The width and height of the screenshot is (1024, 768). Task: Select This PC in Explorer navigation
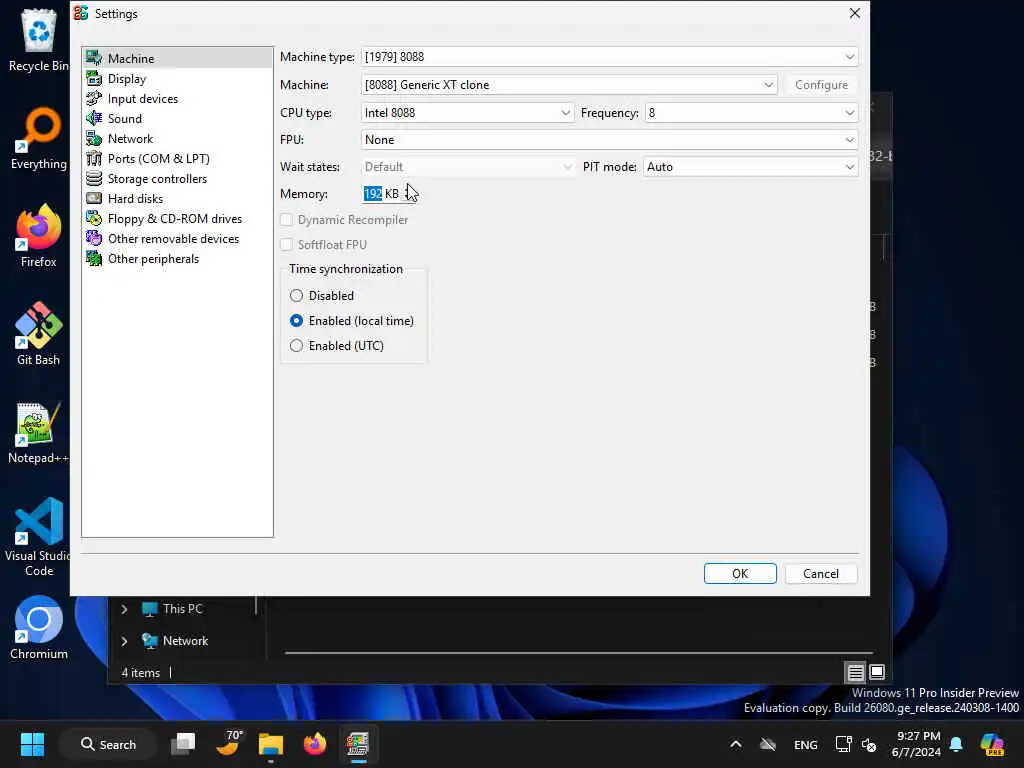182,609
